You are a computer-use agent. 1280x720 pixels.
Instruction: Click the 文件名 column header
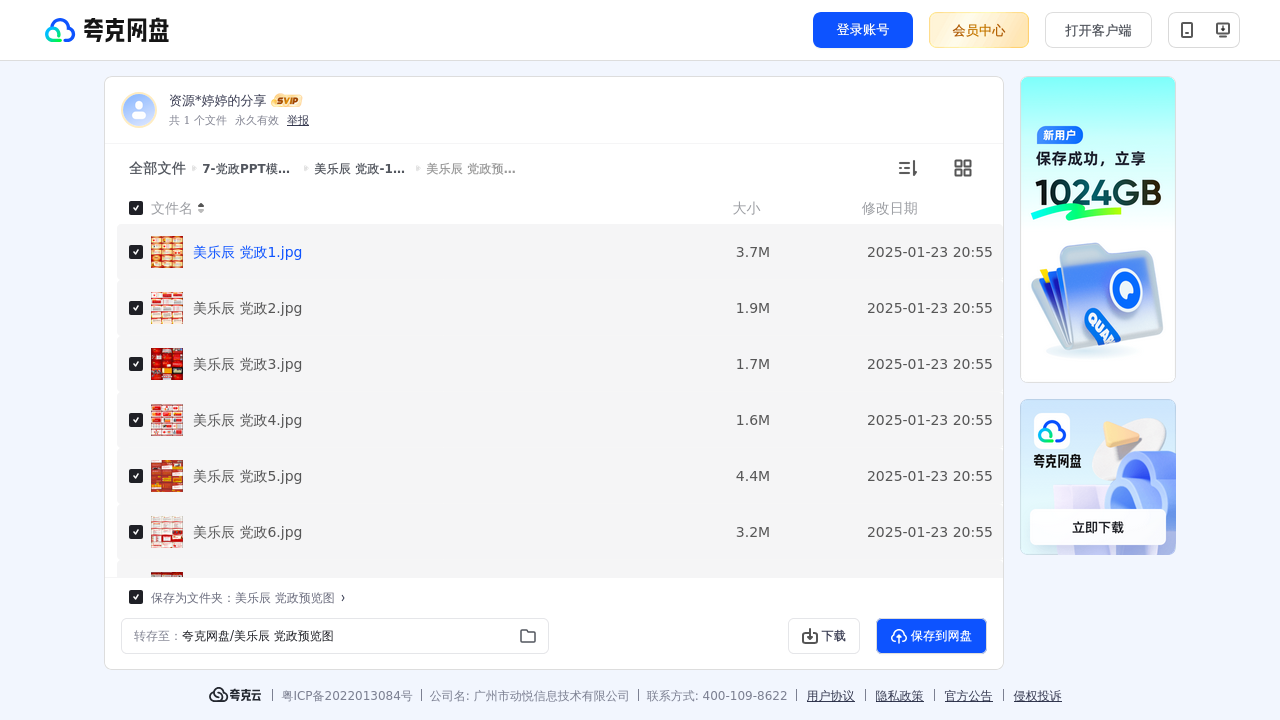coord(172,208)
